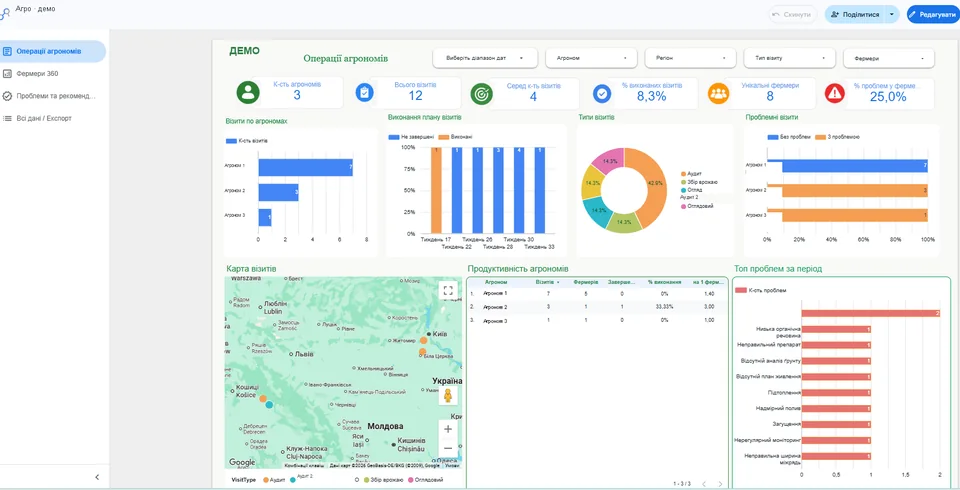The image size is (960, 490).
Task: Go to the previous page of the agronomist table
Action: 703,484
